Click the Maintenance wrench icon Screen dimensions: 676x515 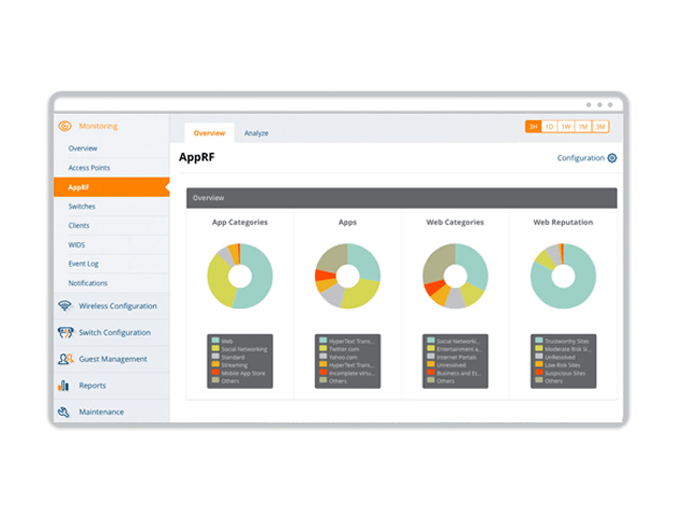pyautogui.click(x=64, y=412)
